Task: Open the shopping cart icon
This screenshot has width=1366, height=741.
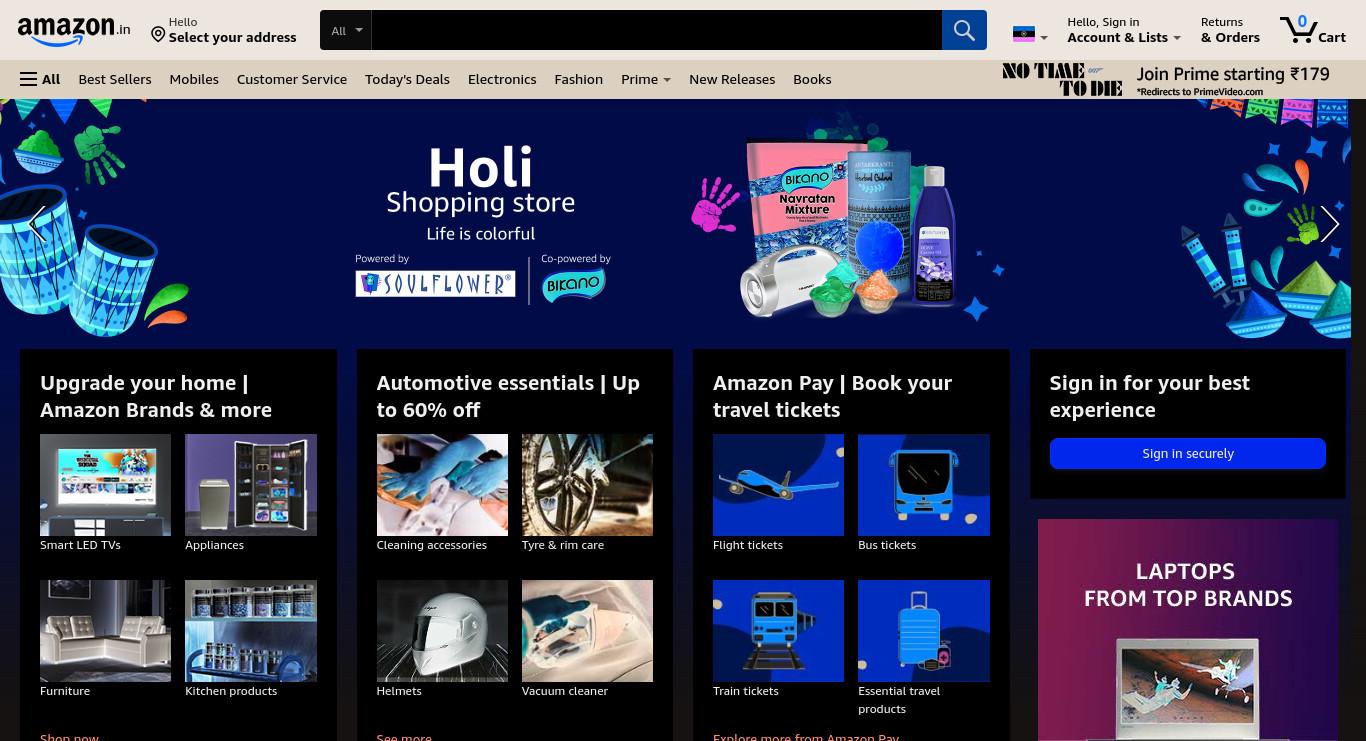Action: point(1313,29)
